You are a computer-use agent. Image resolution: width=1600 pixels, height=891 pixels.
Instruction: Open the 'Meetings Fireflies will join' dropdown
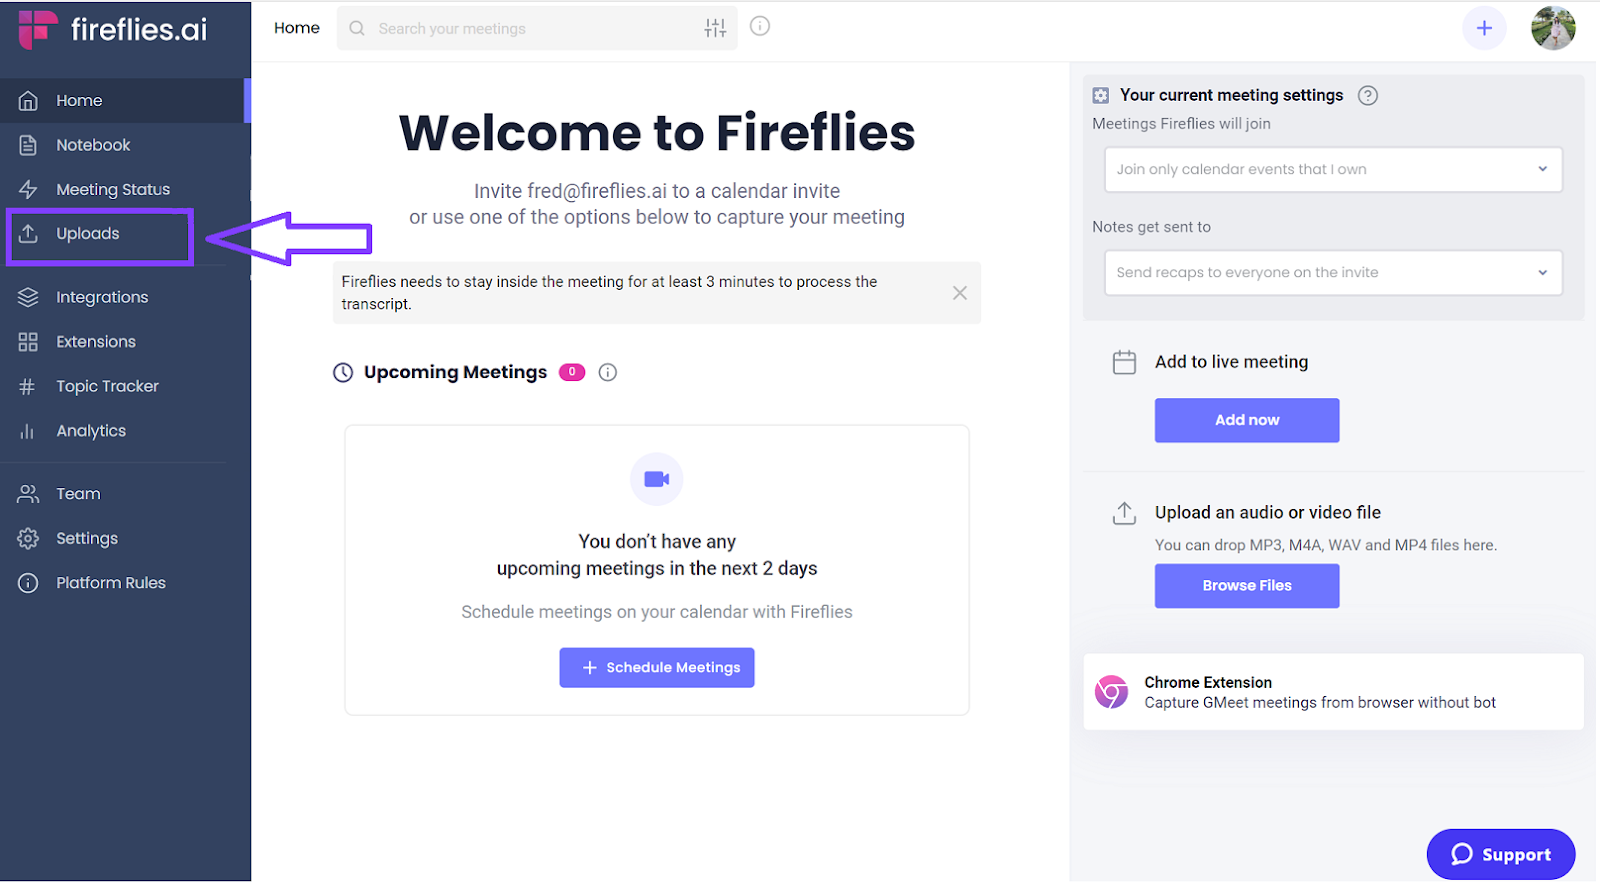[x=1332, y=169]
